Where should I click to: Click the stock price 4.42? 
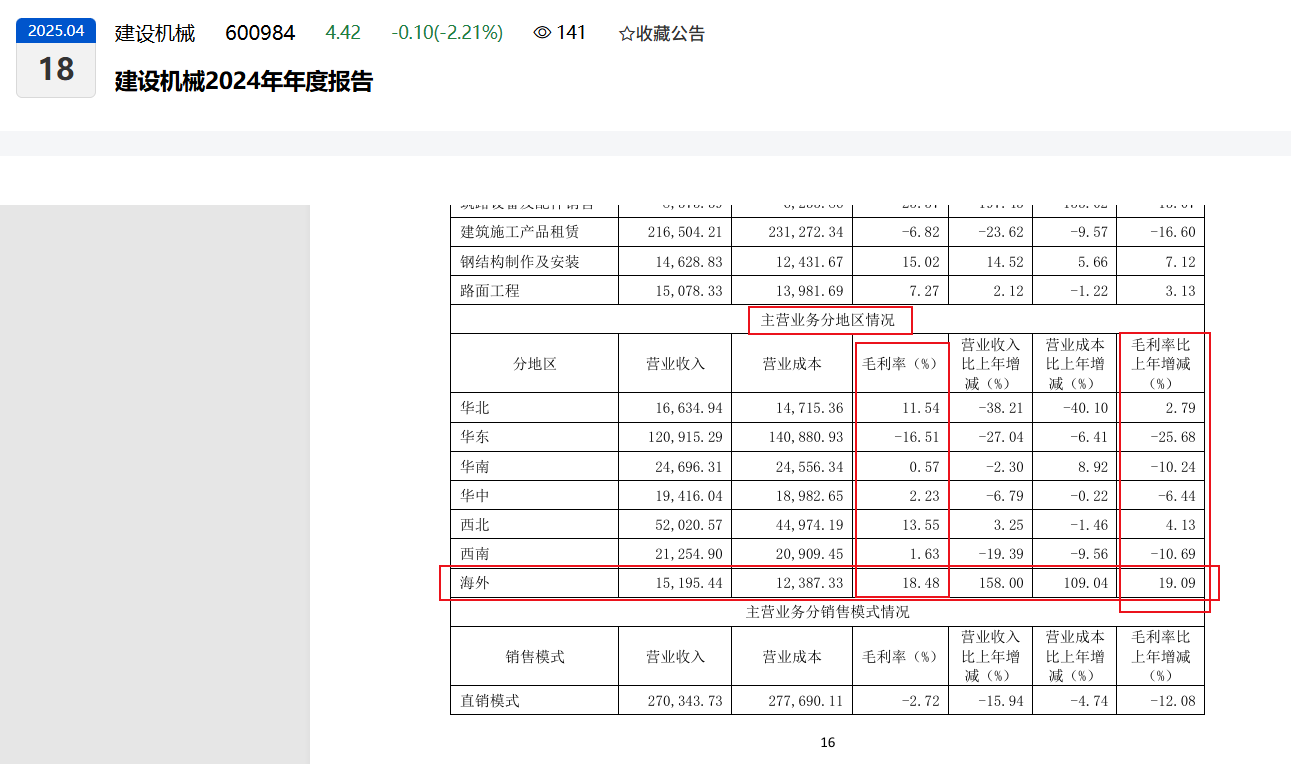(343, 33)
